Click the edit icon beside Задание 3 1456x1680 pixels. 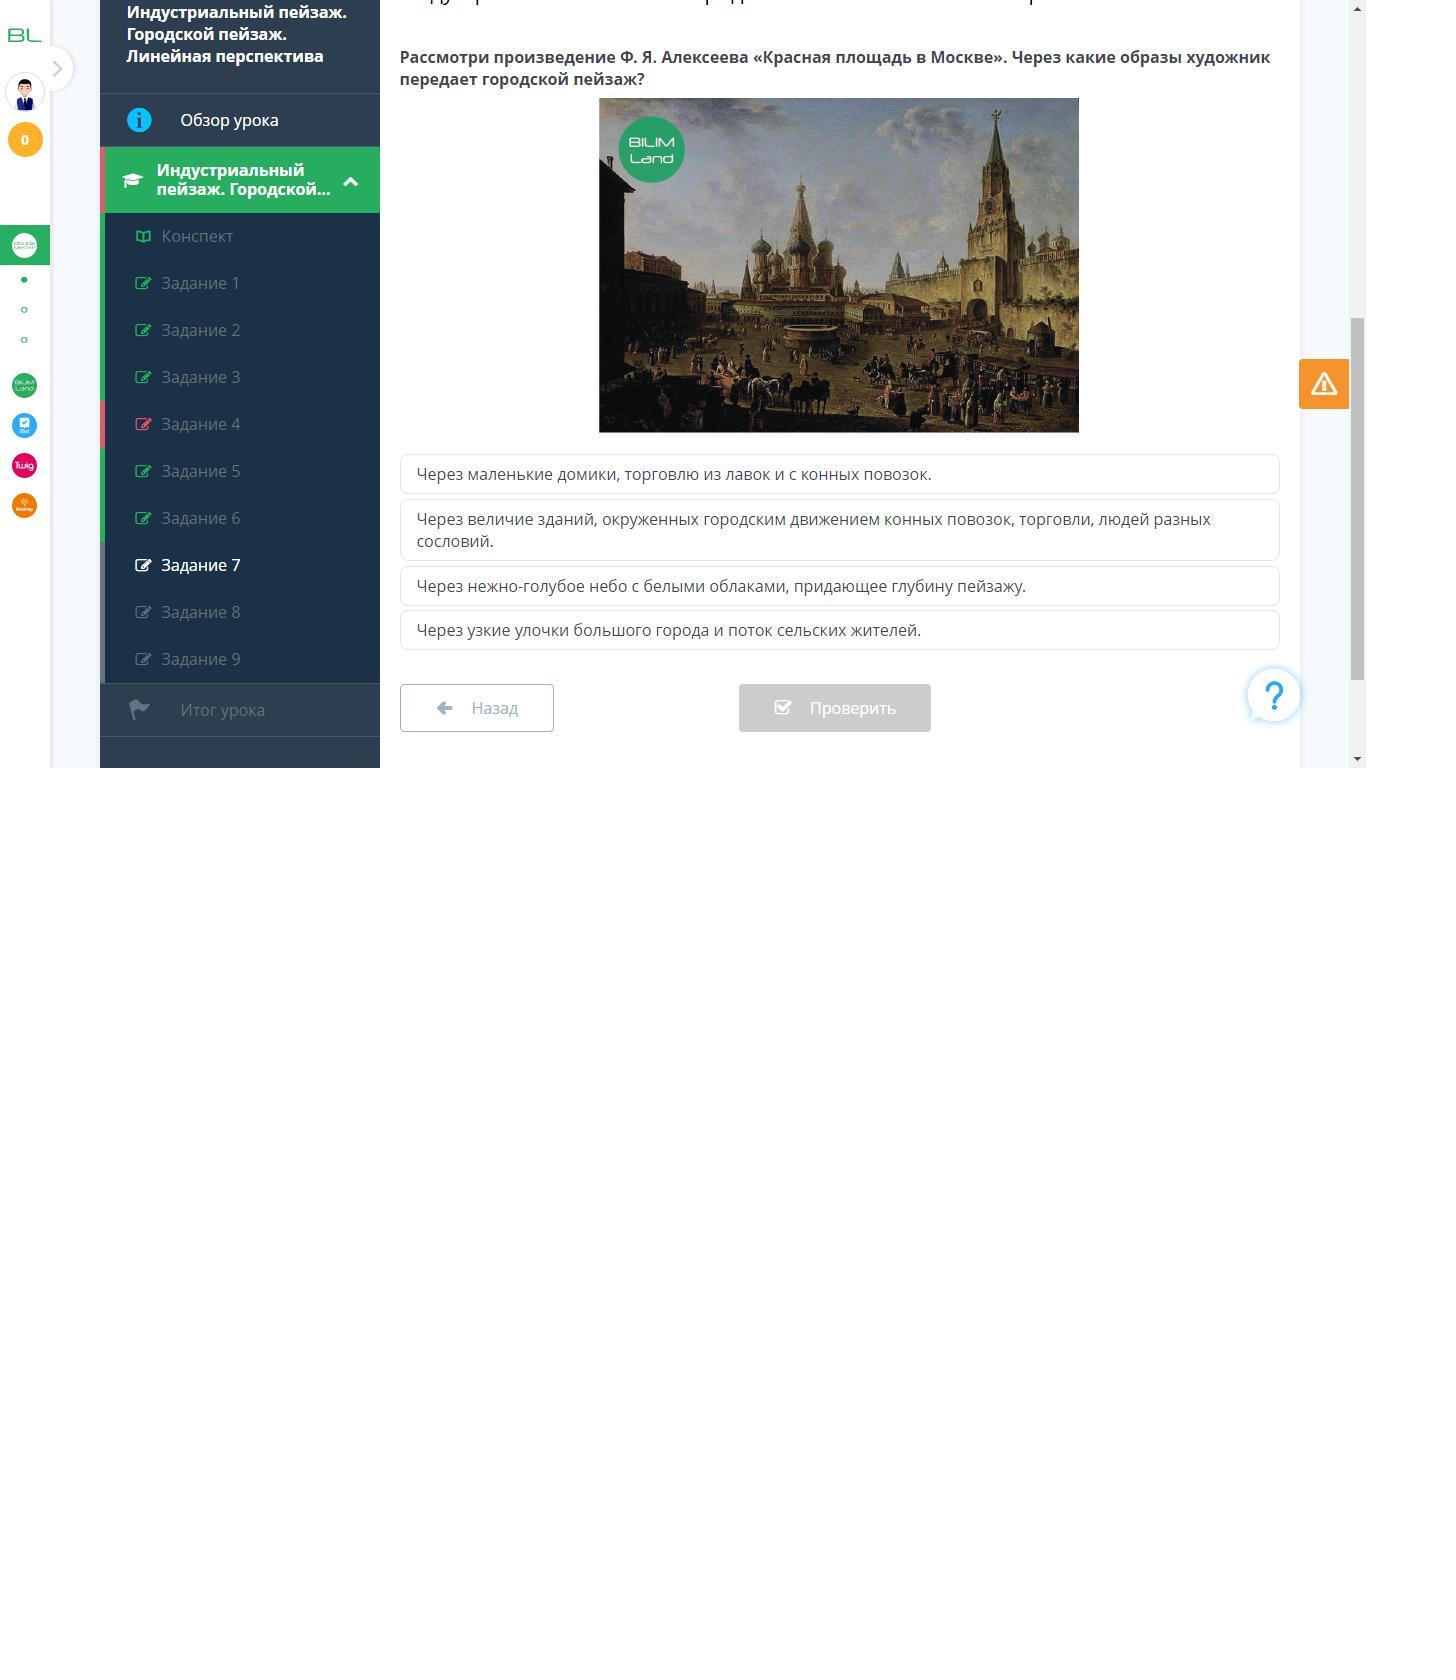[143, 378]
